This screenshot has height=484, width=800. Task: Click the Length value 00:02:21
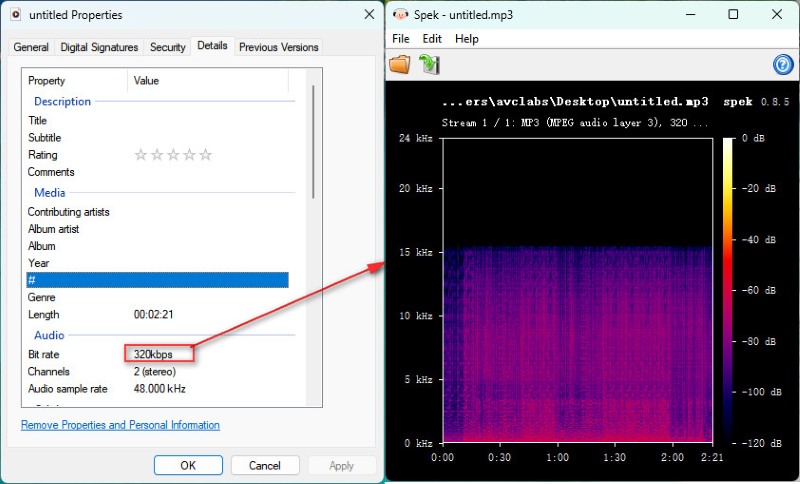click(154, 315)
